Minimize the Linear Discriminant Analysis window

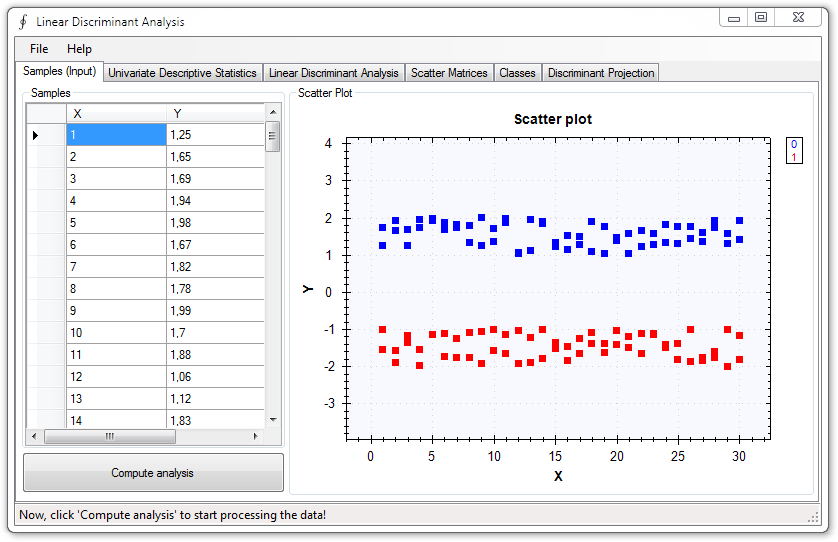734,18
